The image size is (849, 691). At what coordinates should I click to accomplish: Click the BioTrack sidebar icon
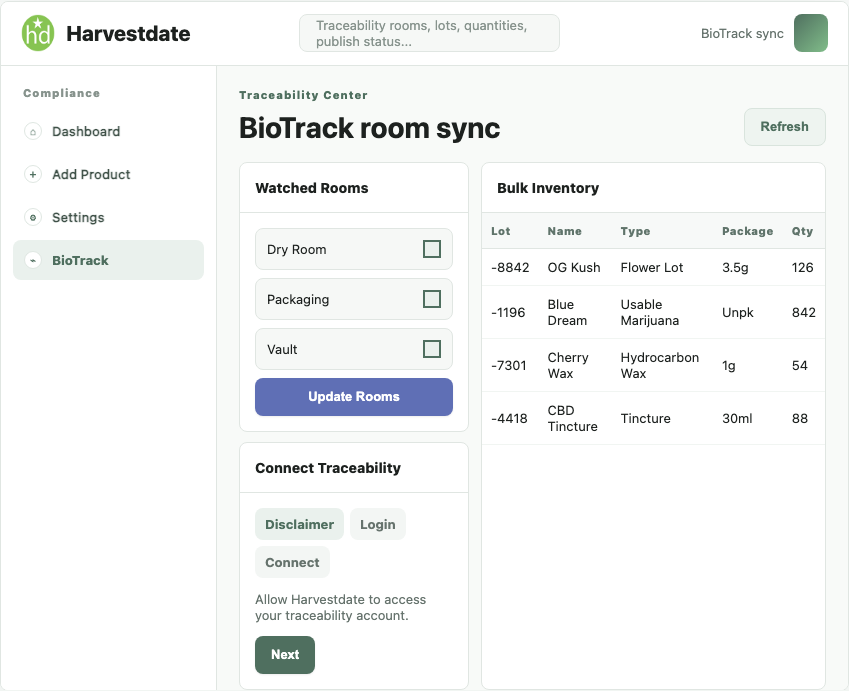tap(33, 260)
